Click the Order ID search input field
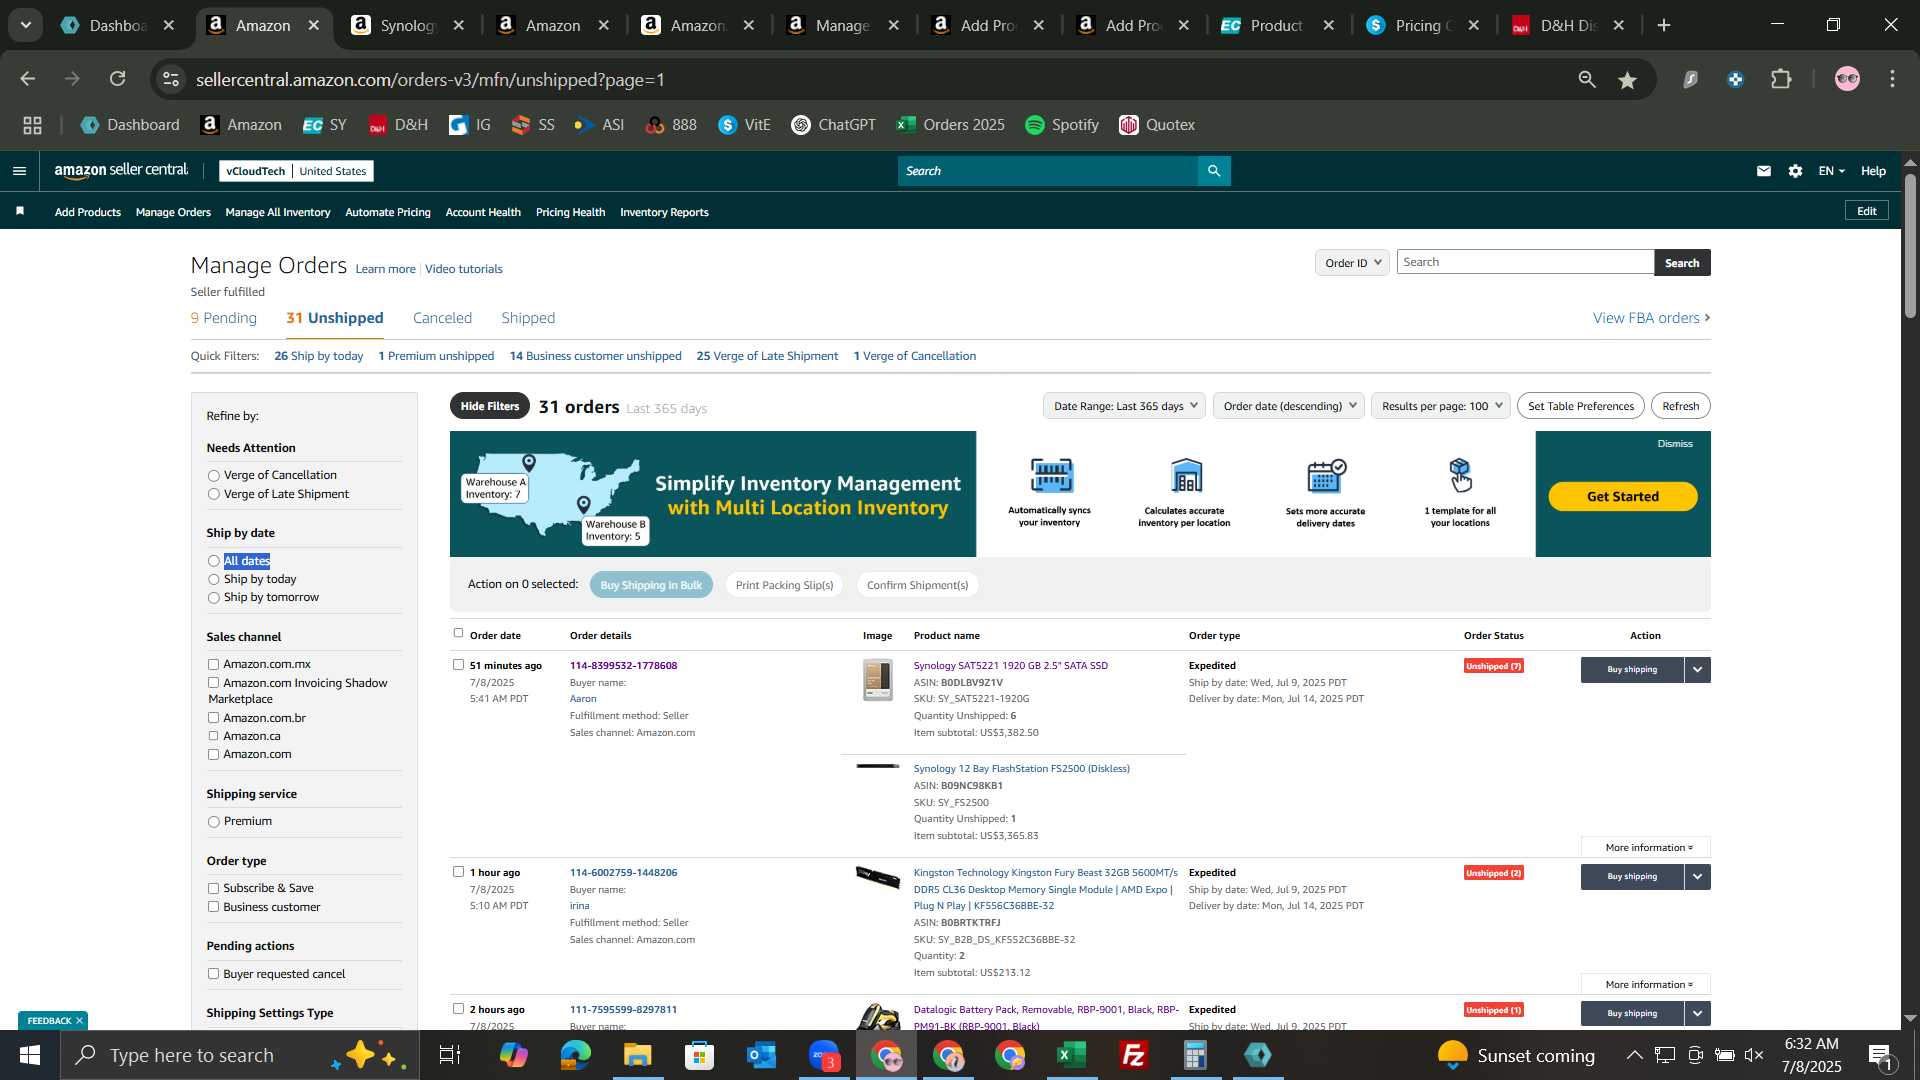The image size is (1920, 1080). tap(1525, 262)
